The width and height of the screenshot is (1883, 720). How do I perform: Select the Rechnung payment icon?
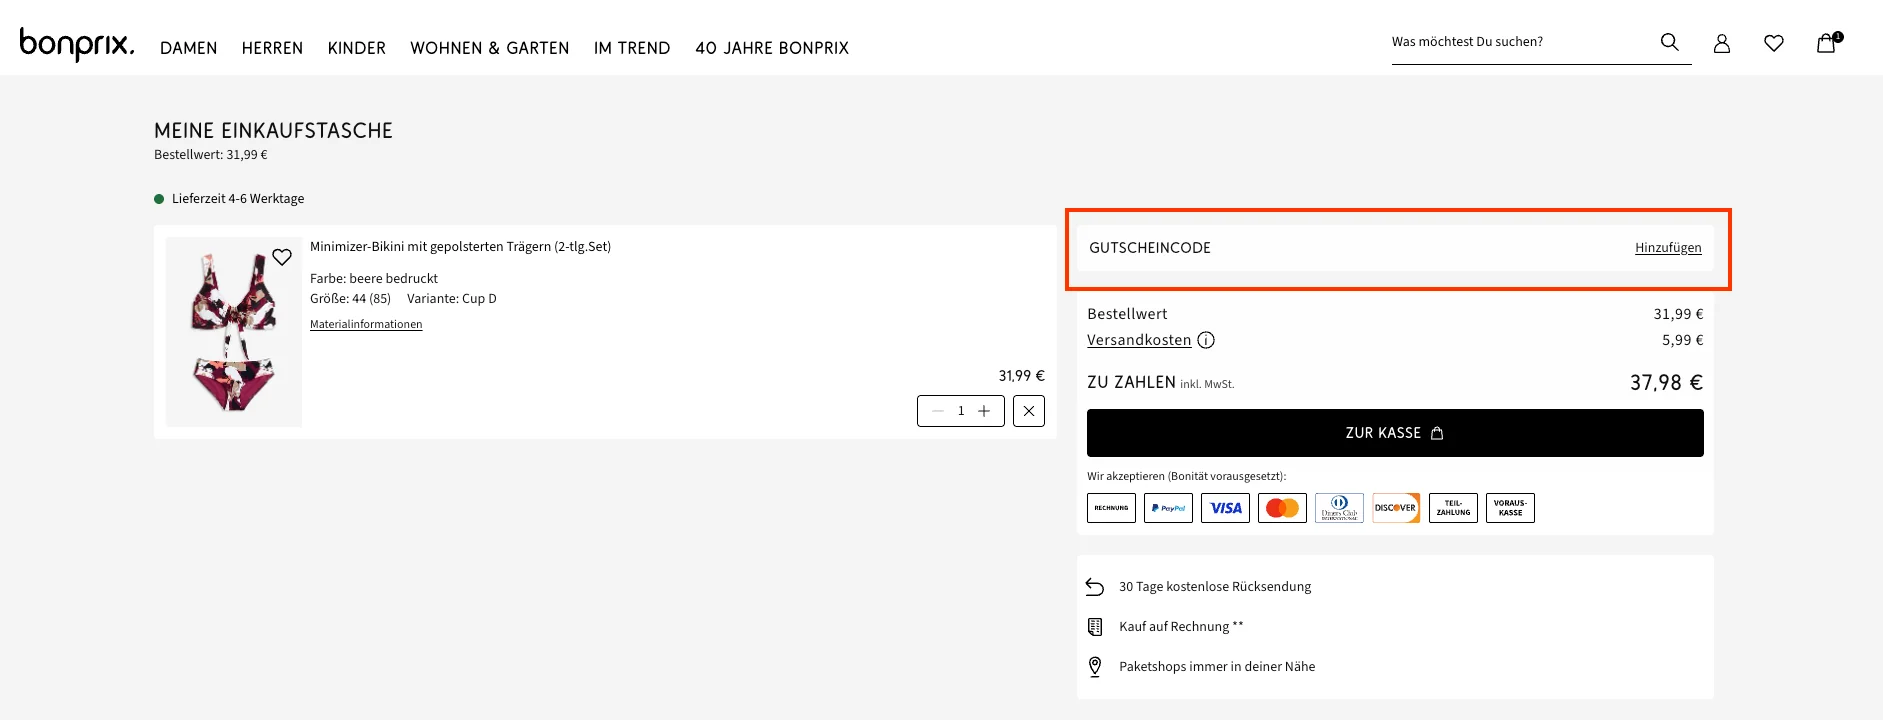point(1111,508)
